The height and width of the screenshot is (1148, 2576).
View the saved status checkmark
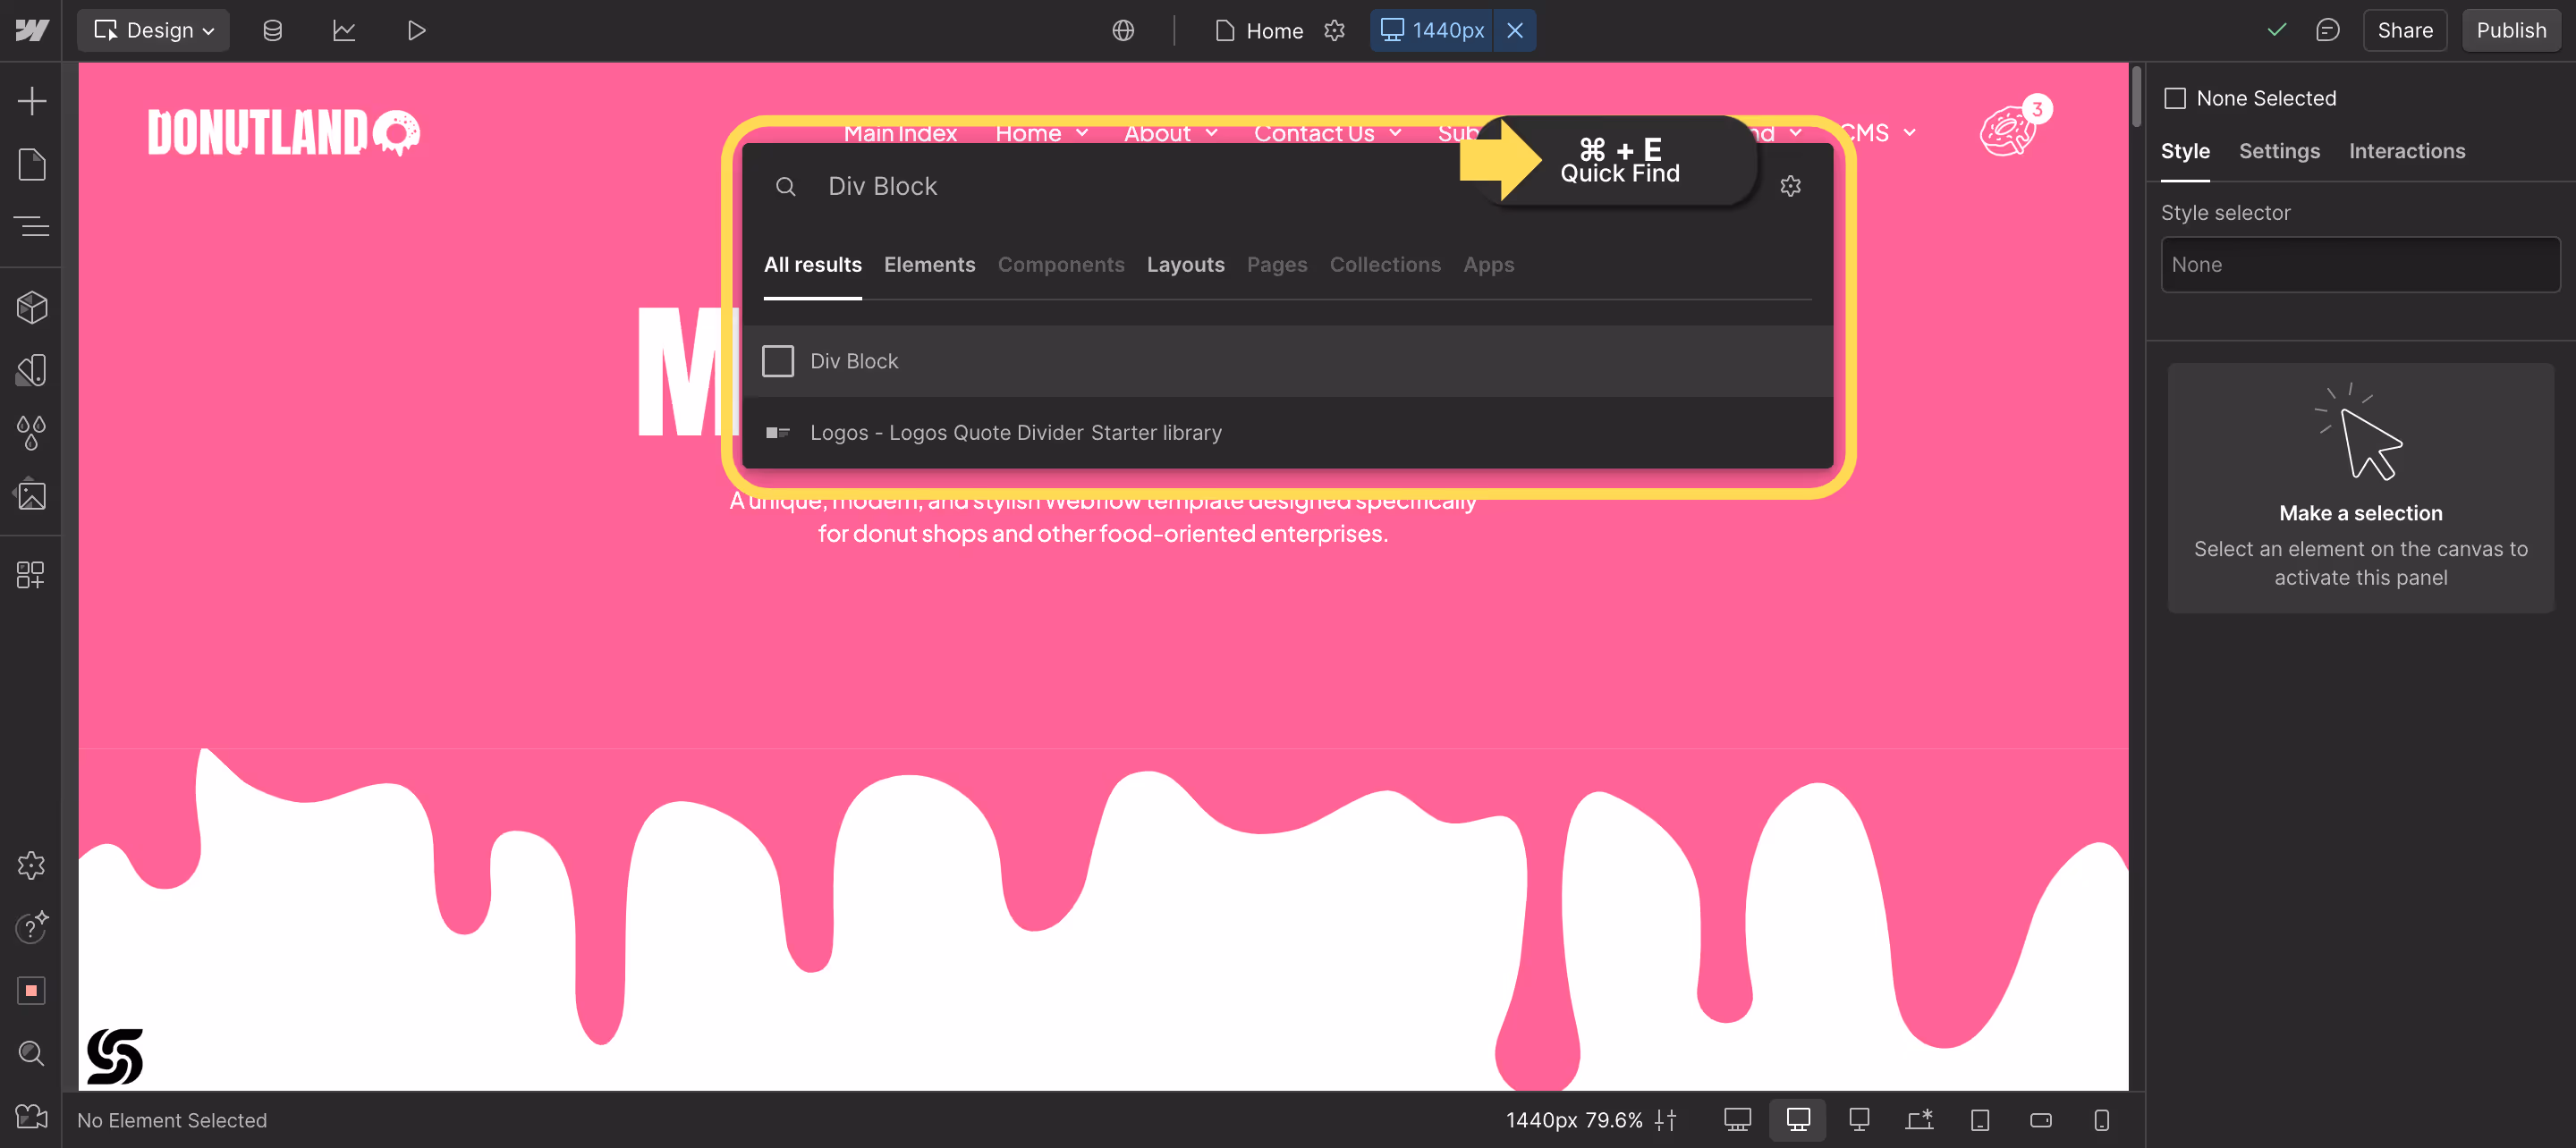(2276, 30)
